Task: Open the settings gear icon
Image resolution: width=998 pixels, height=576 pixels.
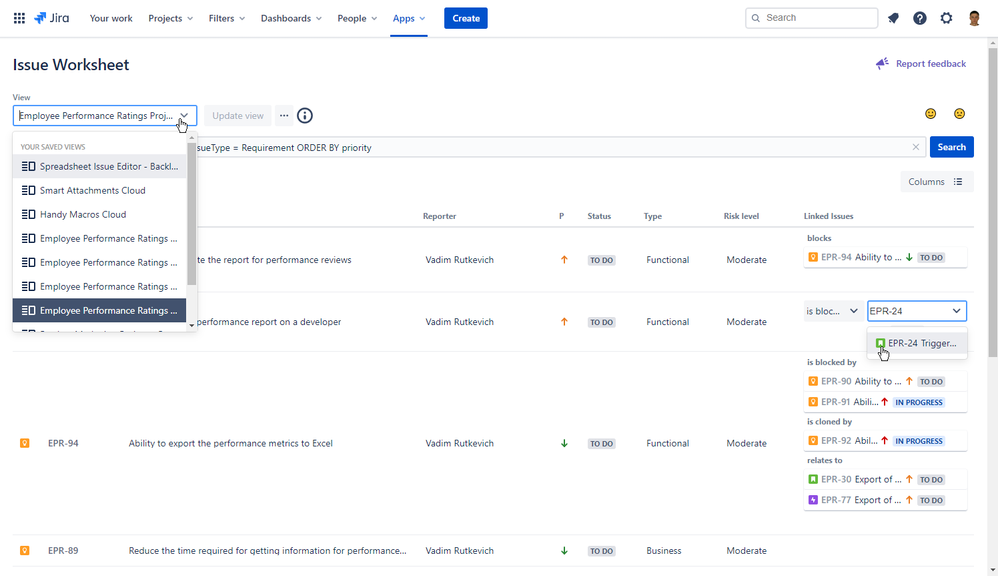Action: coord(946,18)
